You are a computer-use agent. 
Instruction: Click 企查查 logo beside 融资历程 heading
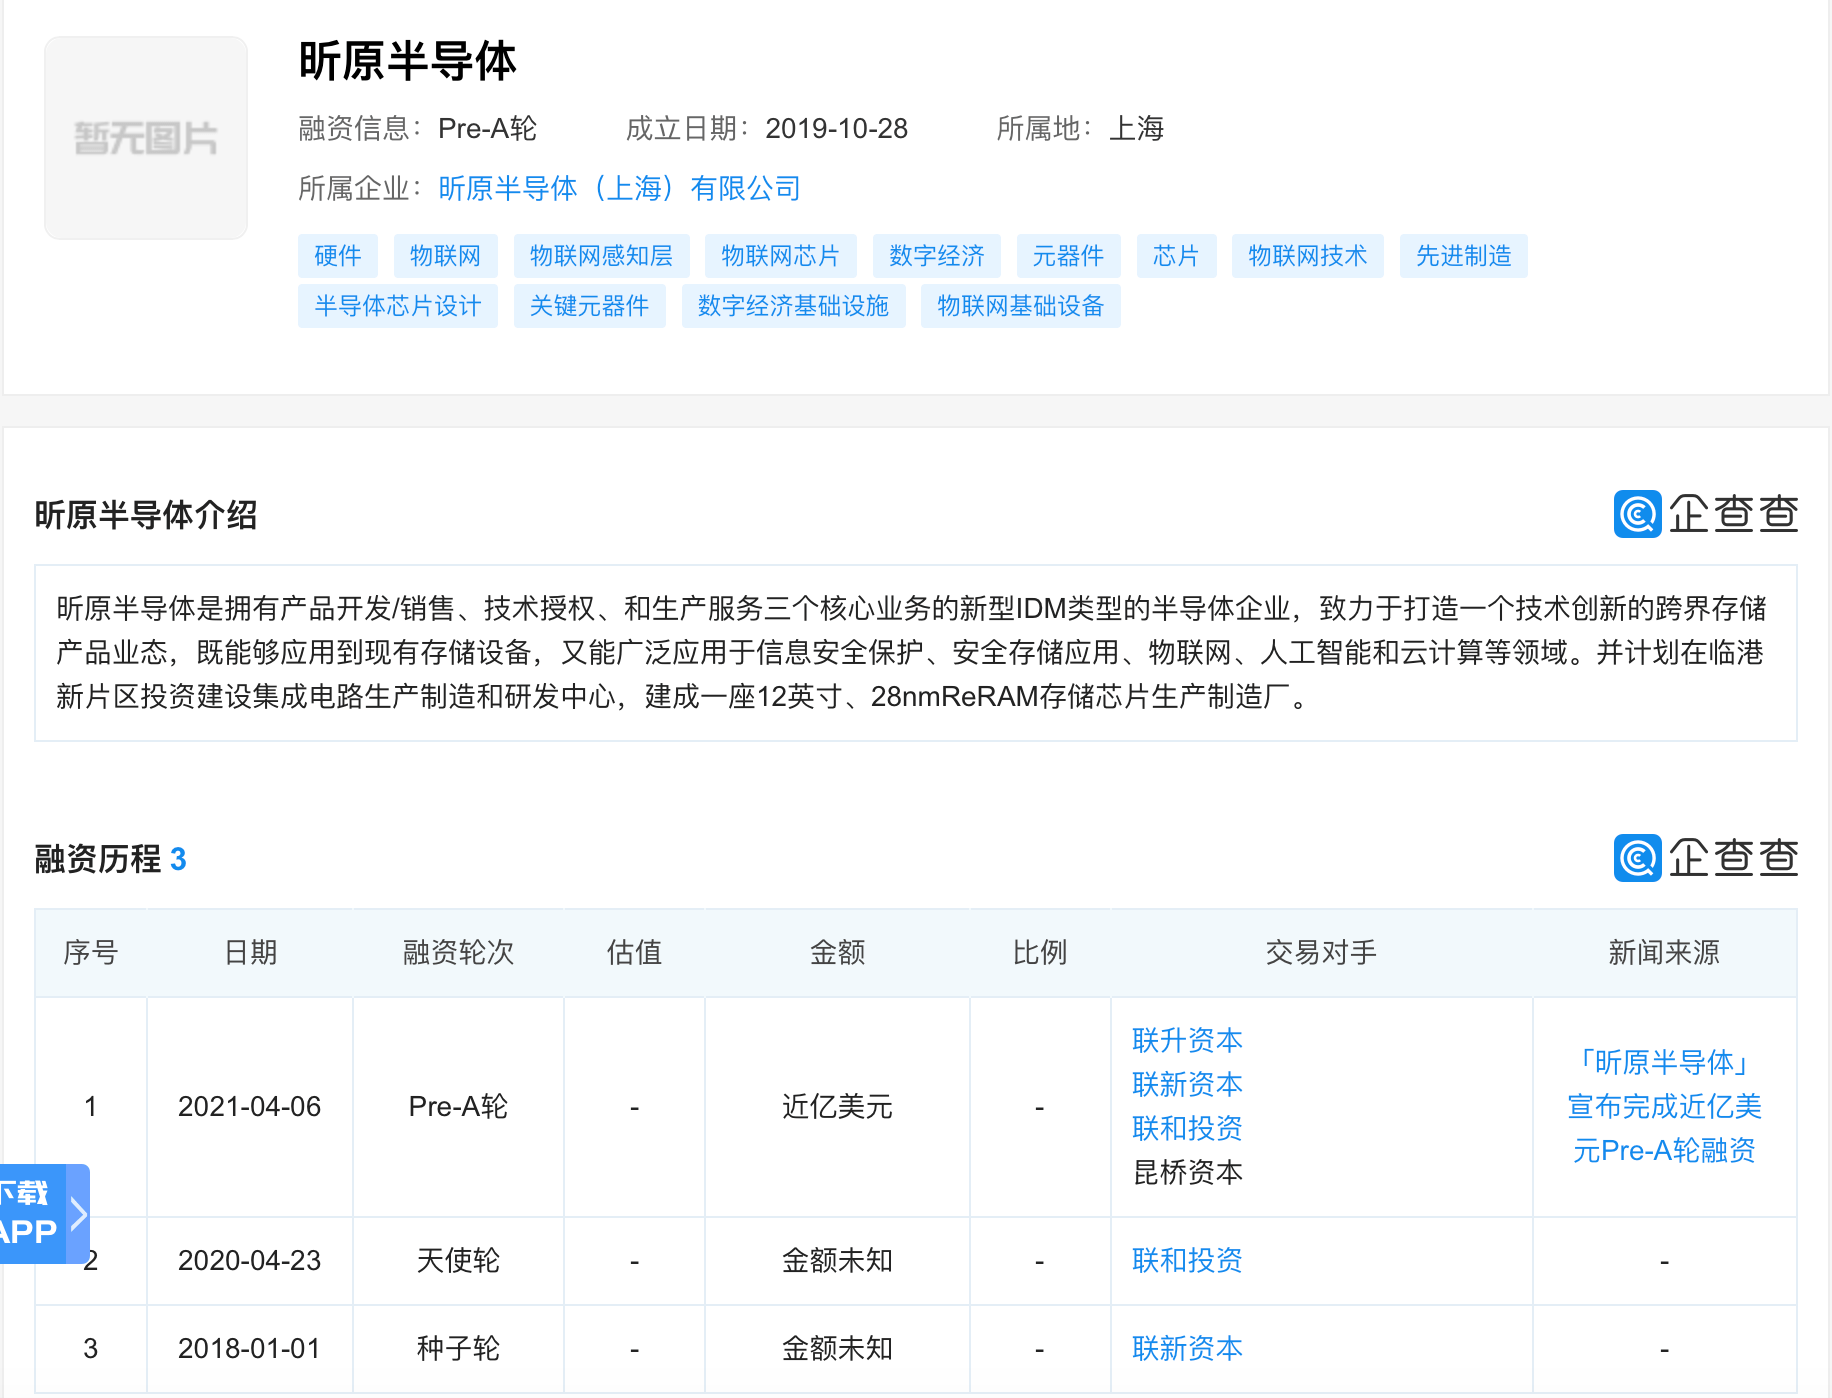coord(1706,858)
